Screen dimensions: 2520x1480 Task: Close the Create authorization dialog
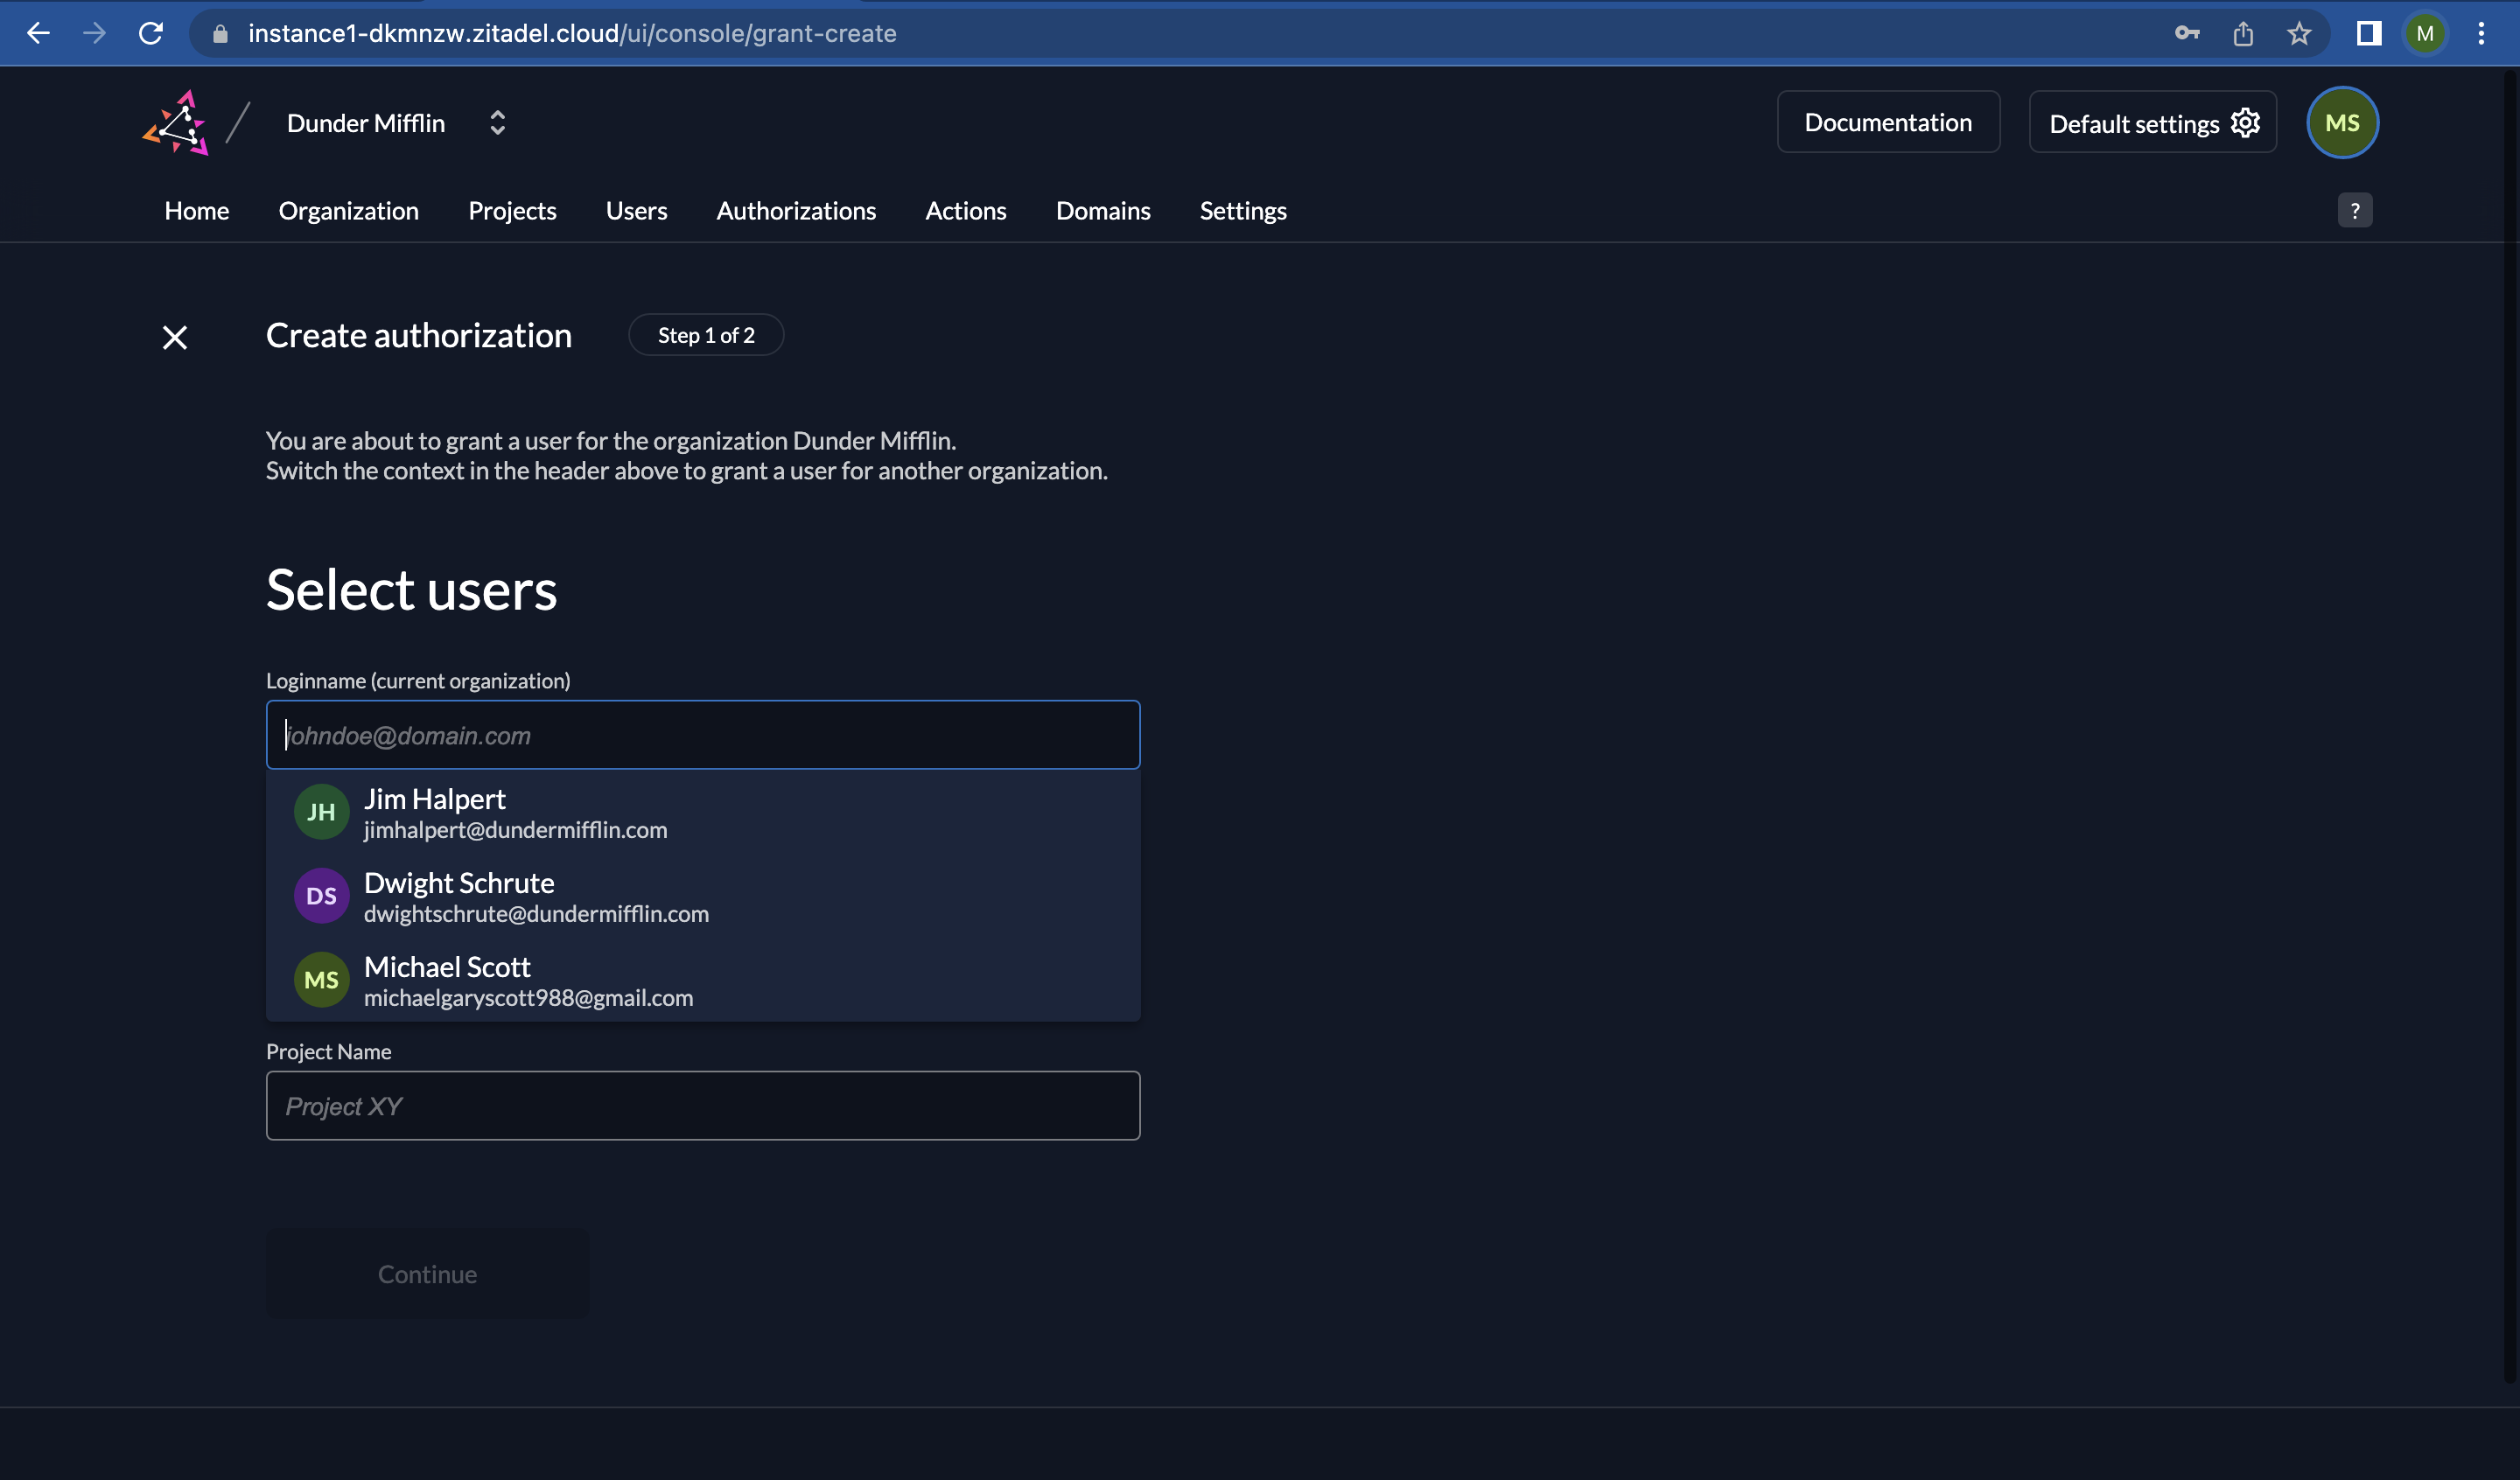point(174,337)
